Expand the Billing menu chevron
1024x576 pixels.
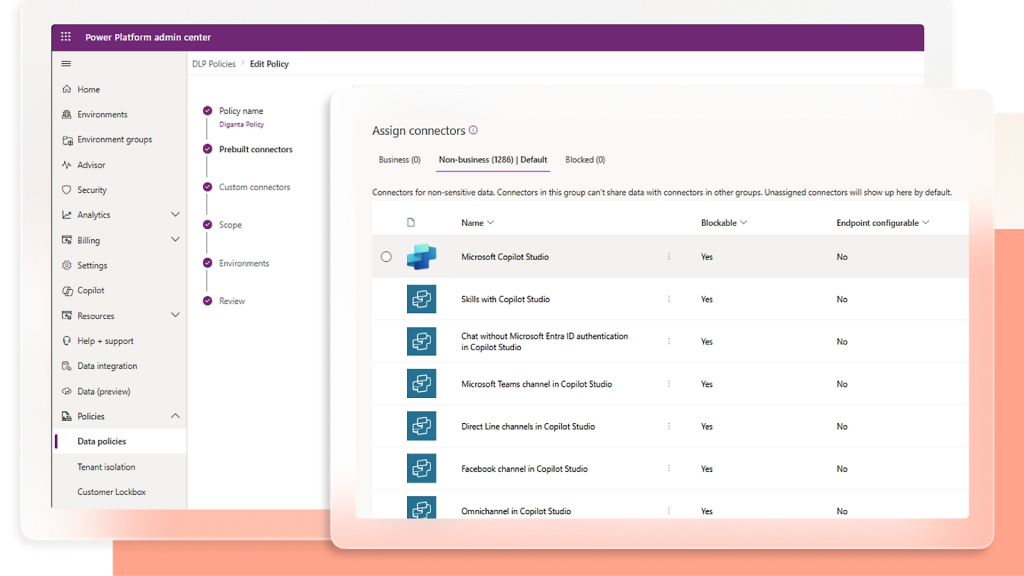point(175,240)
